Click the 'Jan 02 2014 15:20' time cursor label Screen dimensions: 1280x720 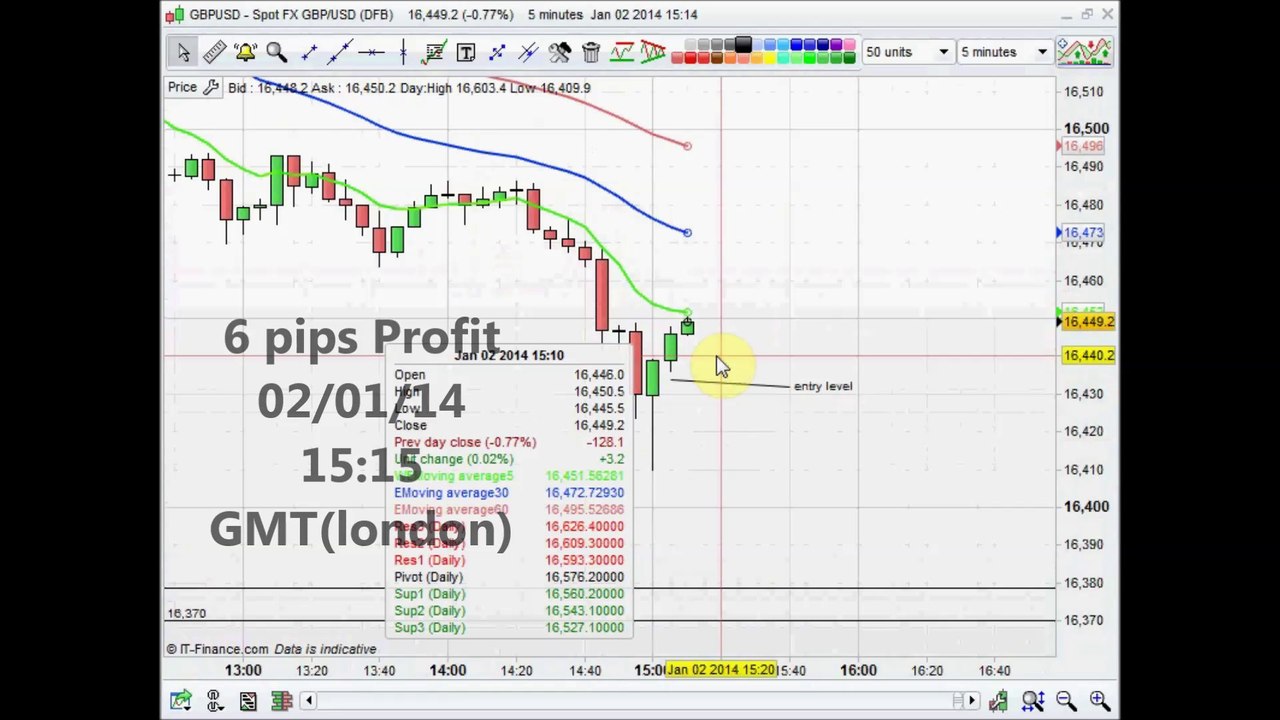point(720,670)
